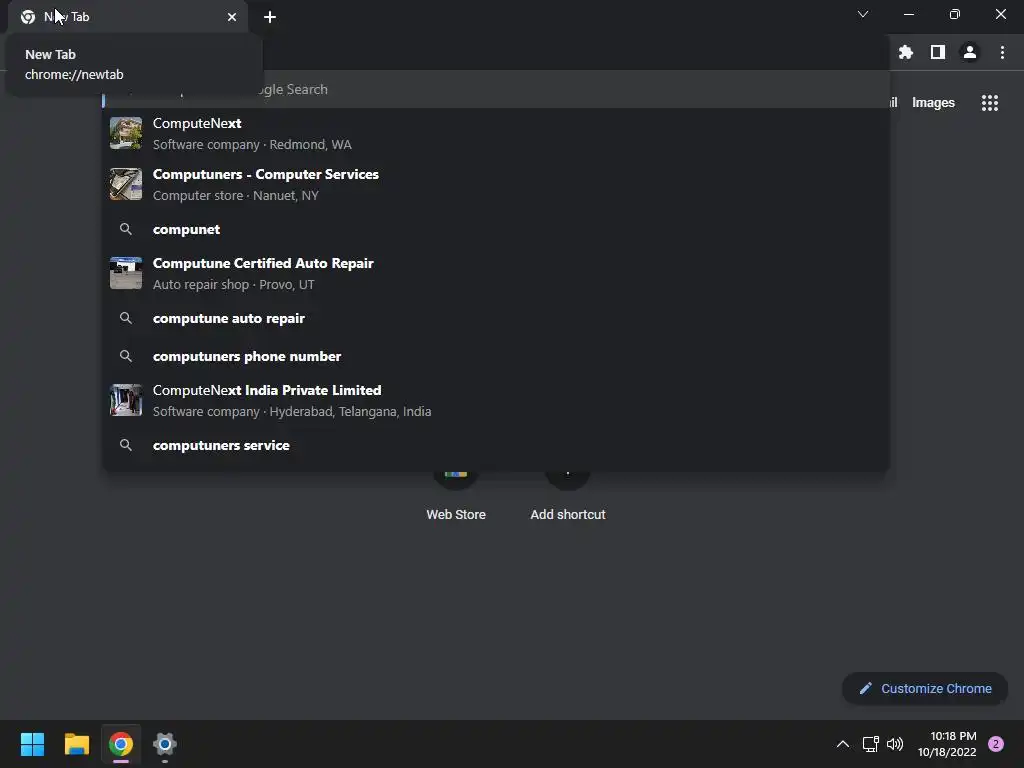Open the profile avatar icon
The height and width of the screenshot is (768, 1024).
[x=970, y=52]
